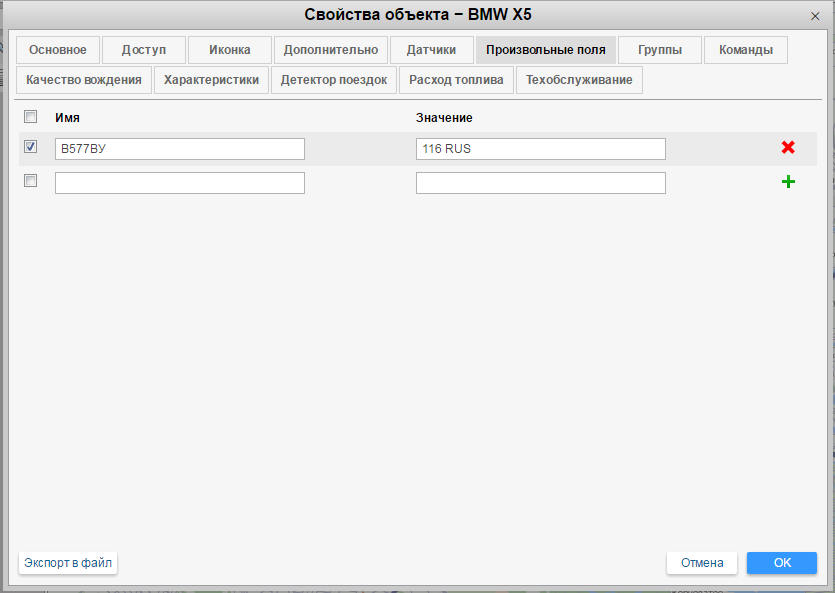Screen dimensions: 835x593
Task: Switch to Расход топлива tab
Action: [x=456, y=80]
